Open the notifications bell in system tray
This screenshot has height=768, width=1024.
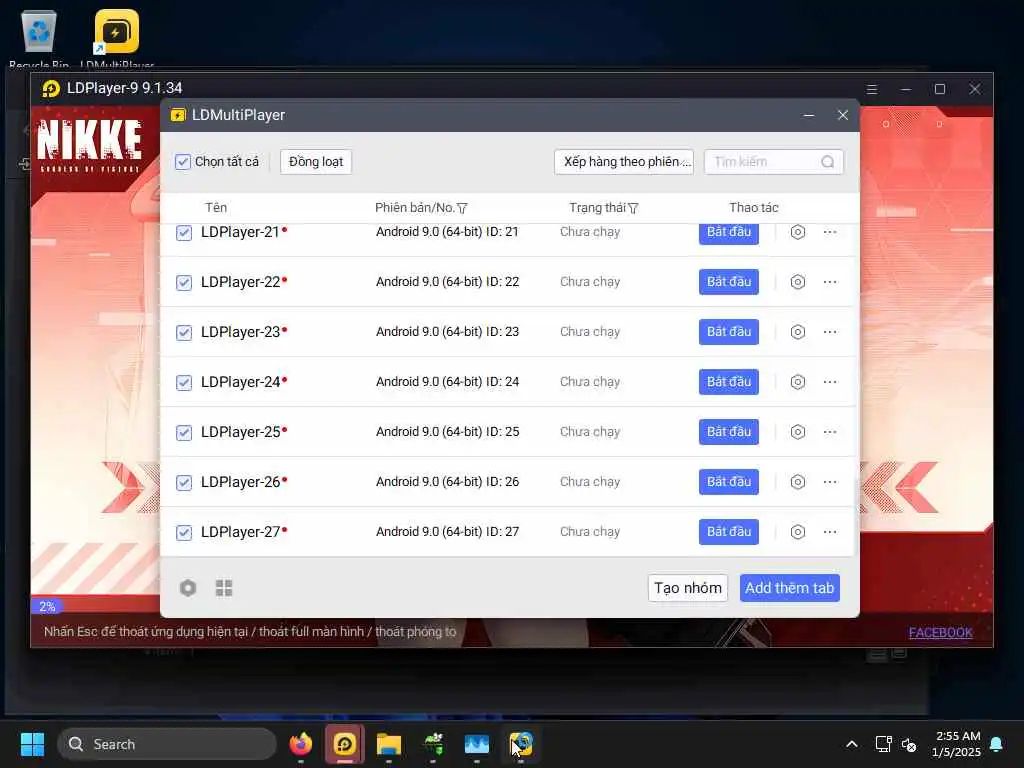click(x=997, y=744)
